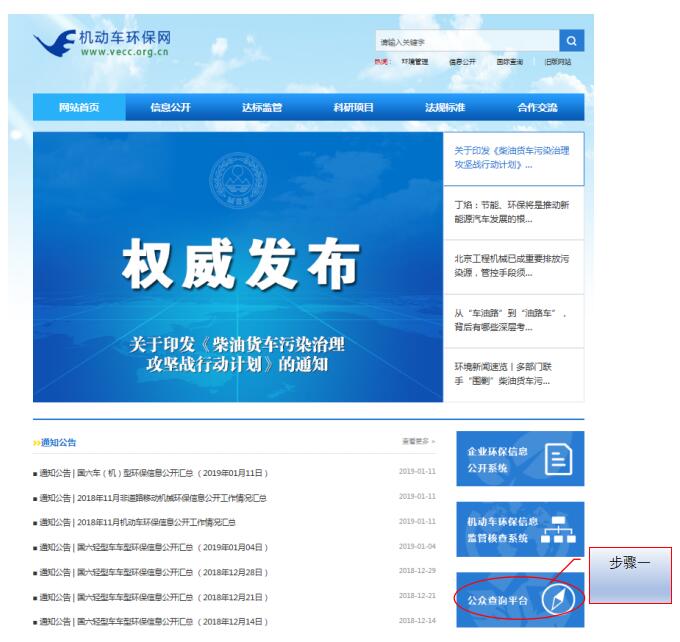
Task: Open 信息公开 in the blue navigation bar
Action: (170, 107)
